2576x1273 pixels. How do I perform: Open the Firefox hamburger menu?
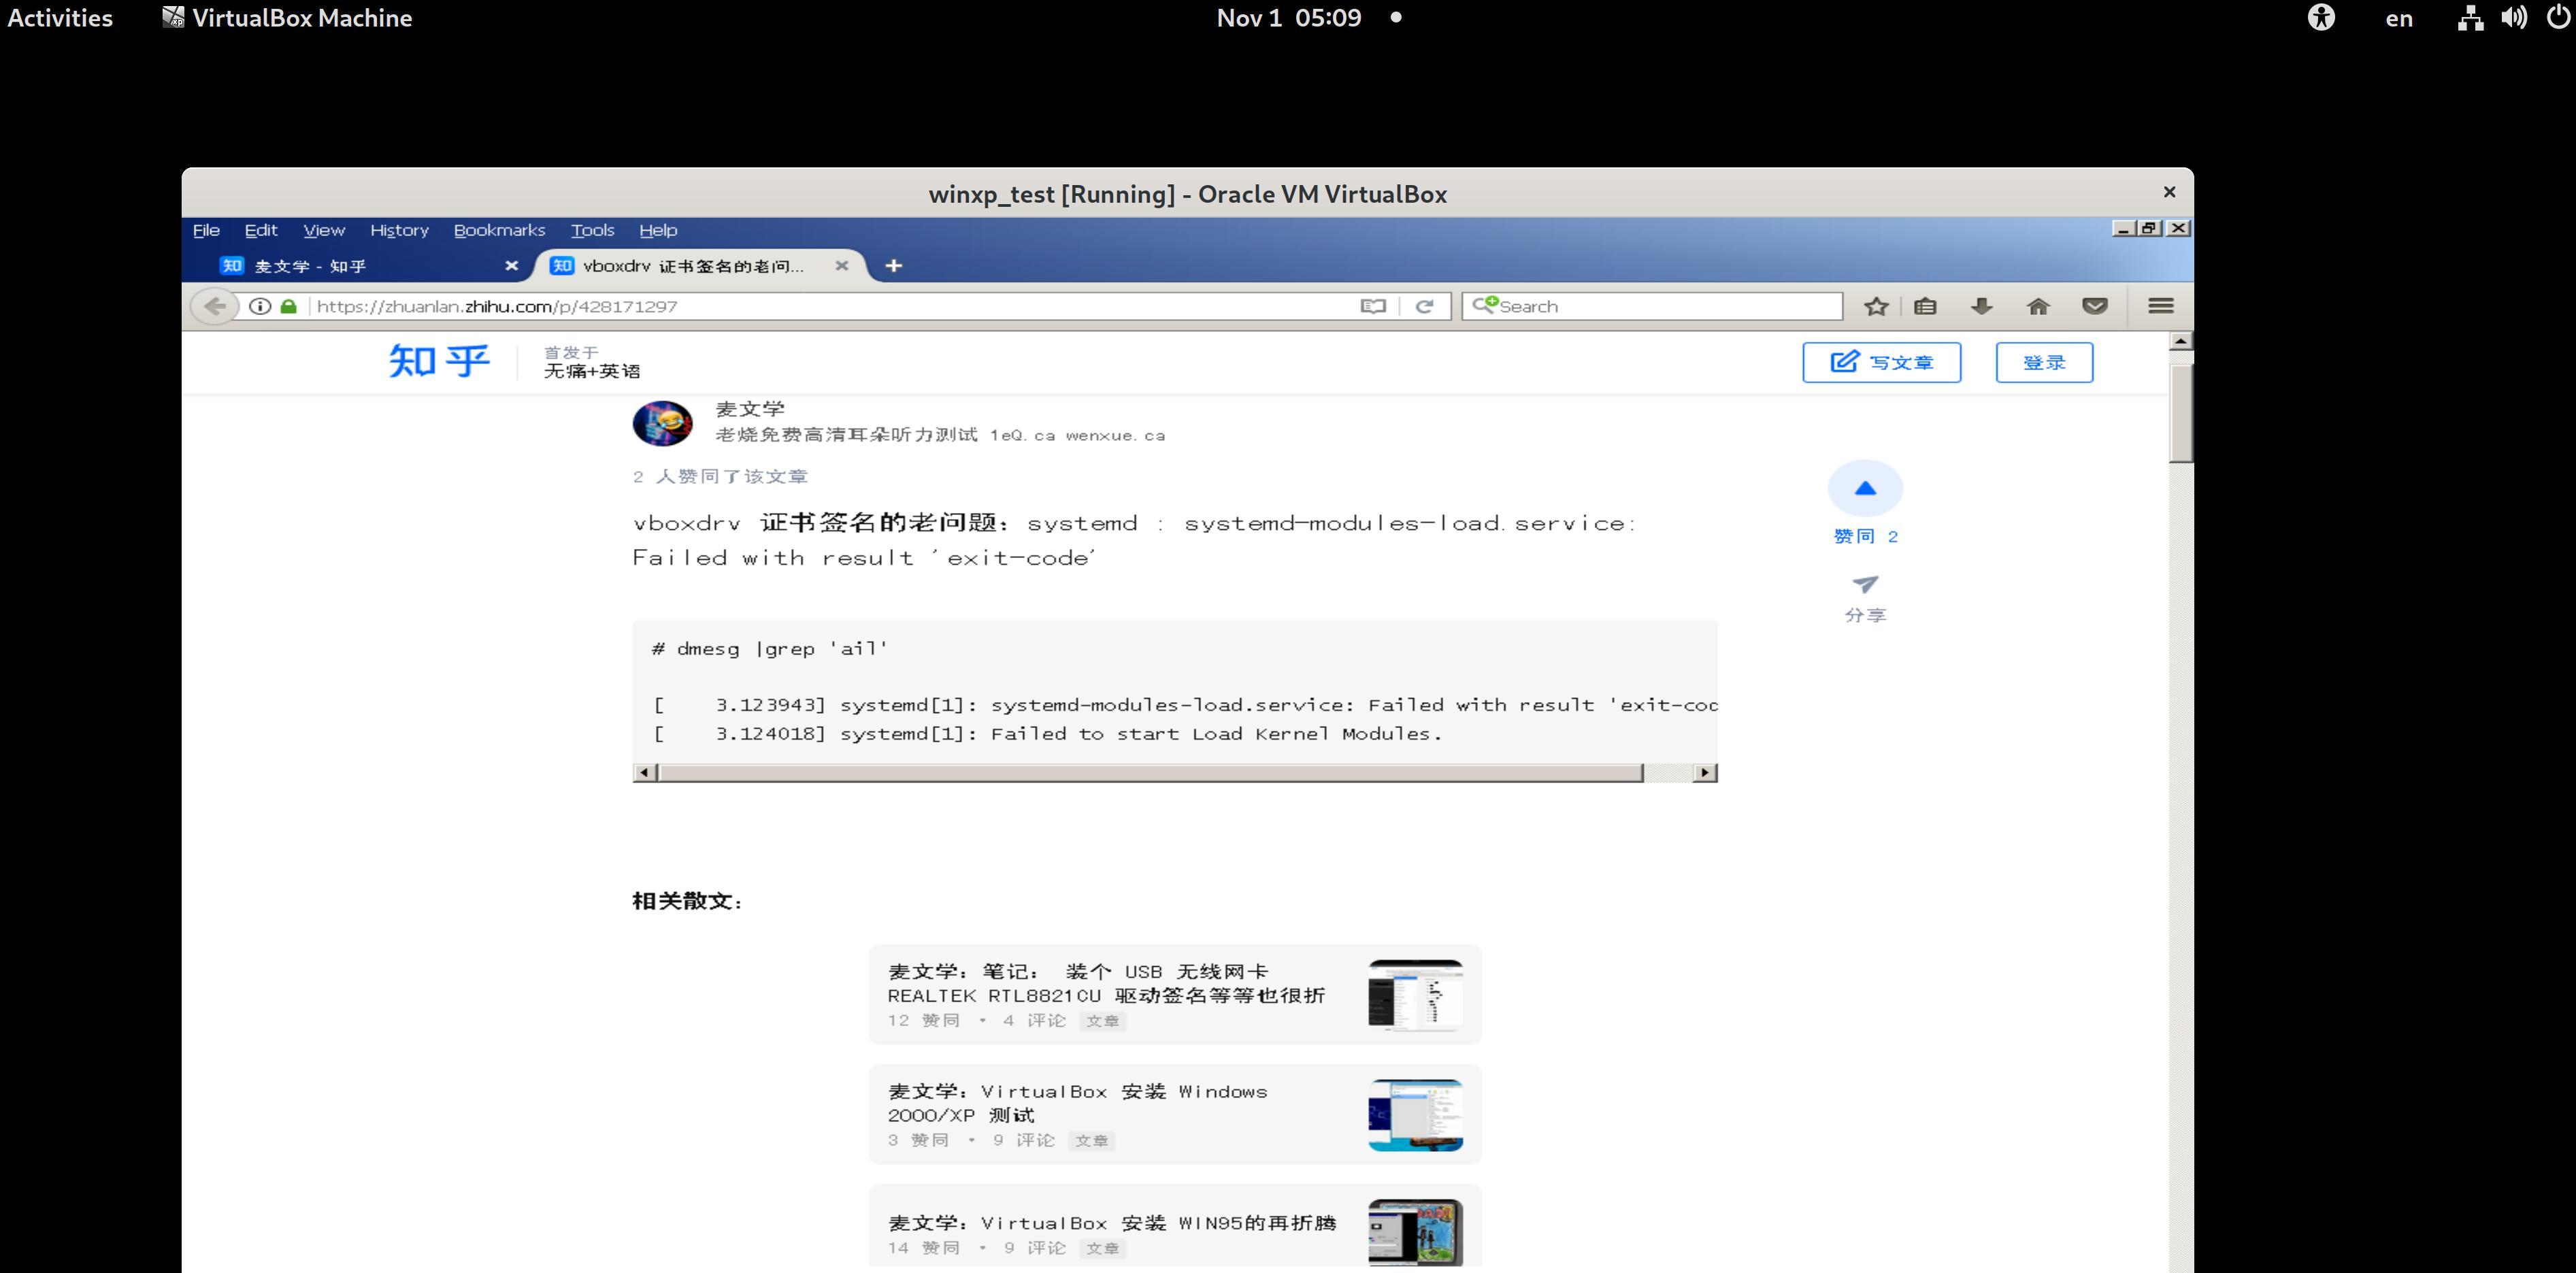click(2161, 306)
